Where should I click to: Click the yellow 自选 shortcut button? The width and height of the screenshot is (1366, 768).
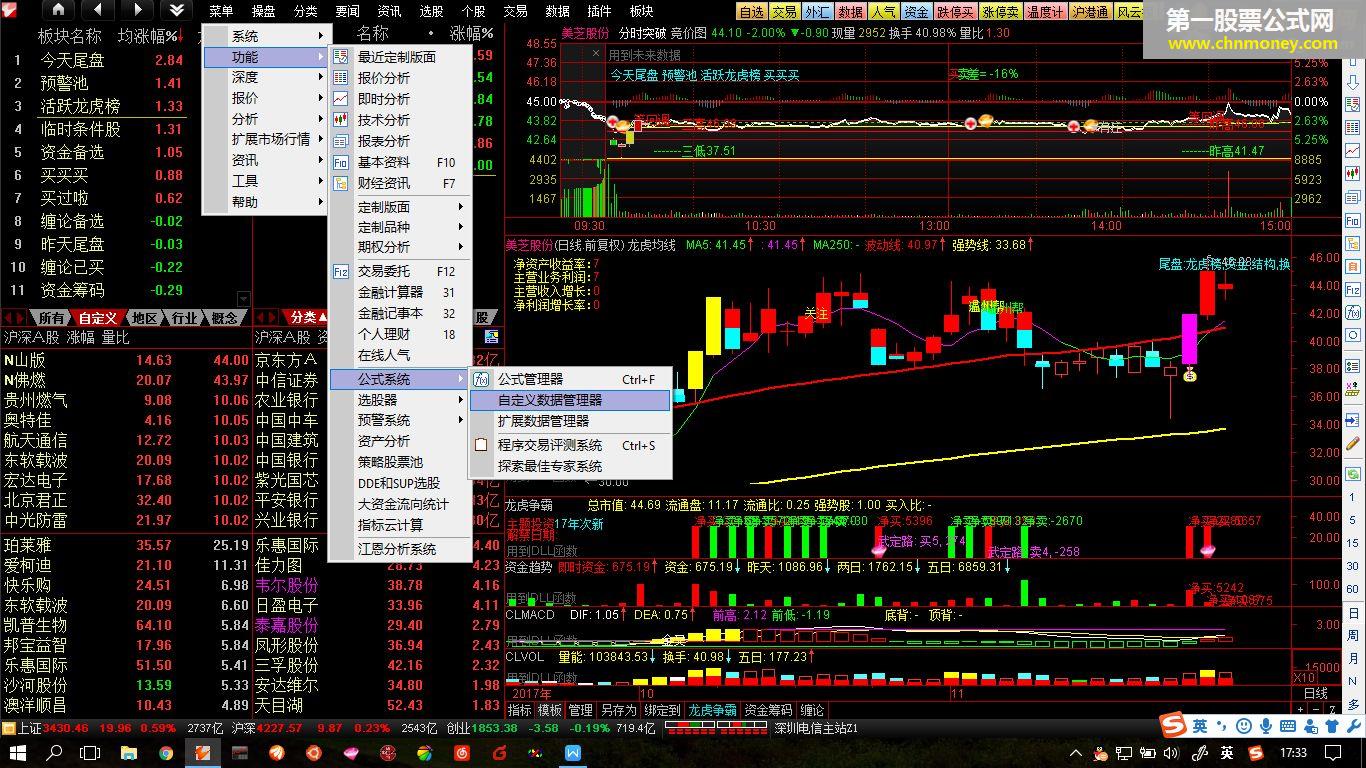click(x=751, y=12)
